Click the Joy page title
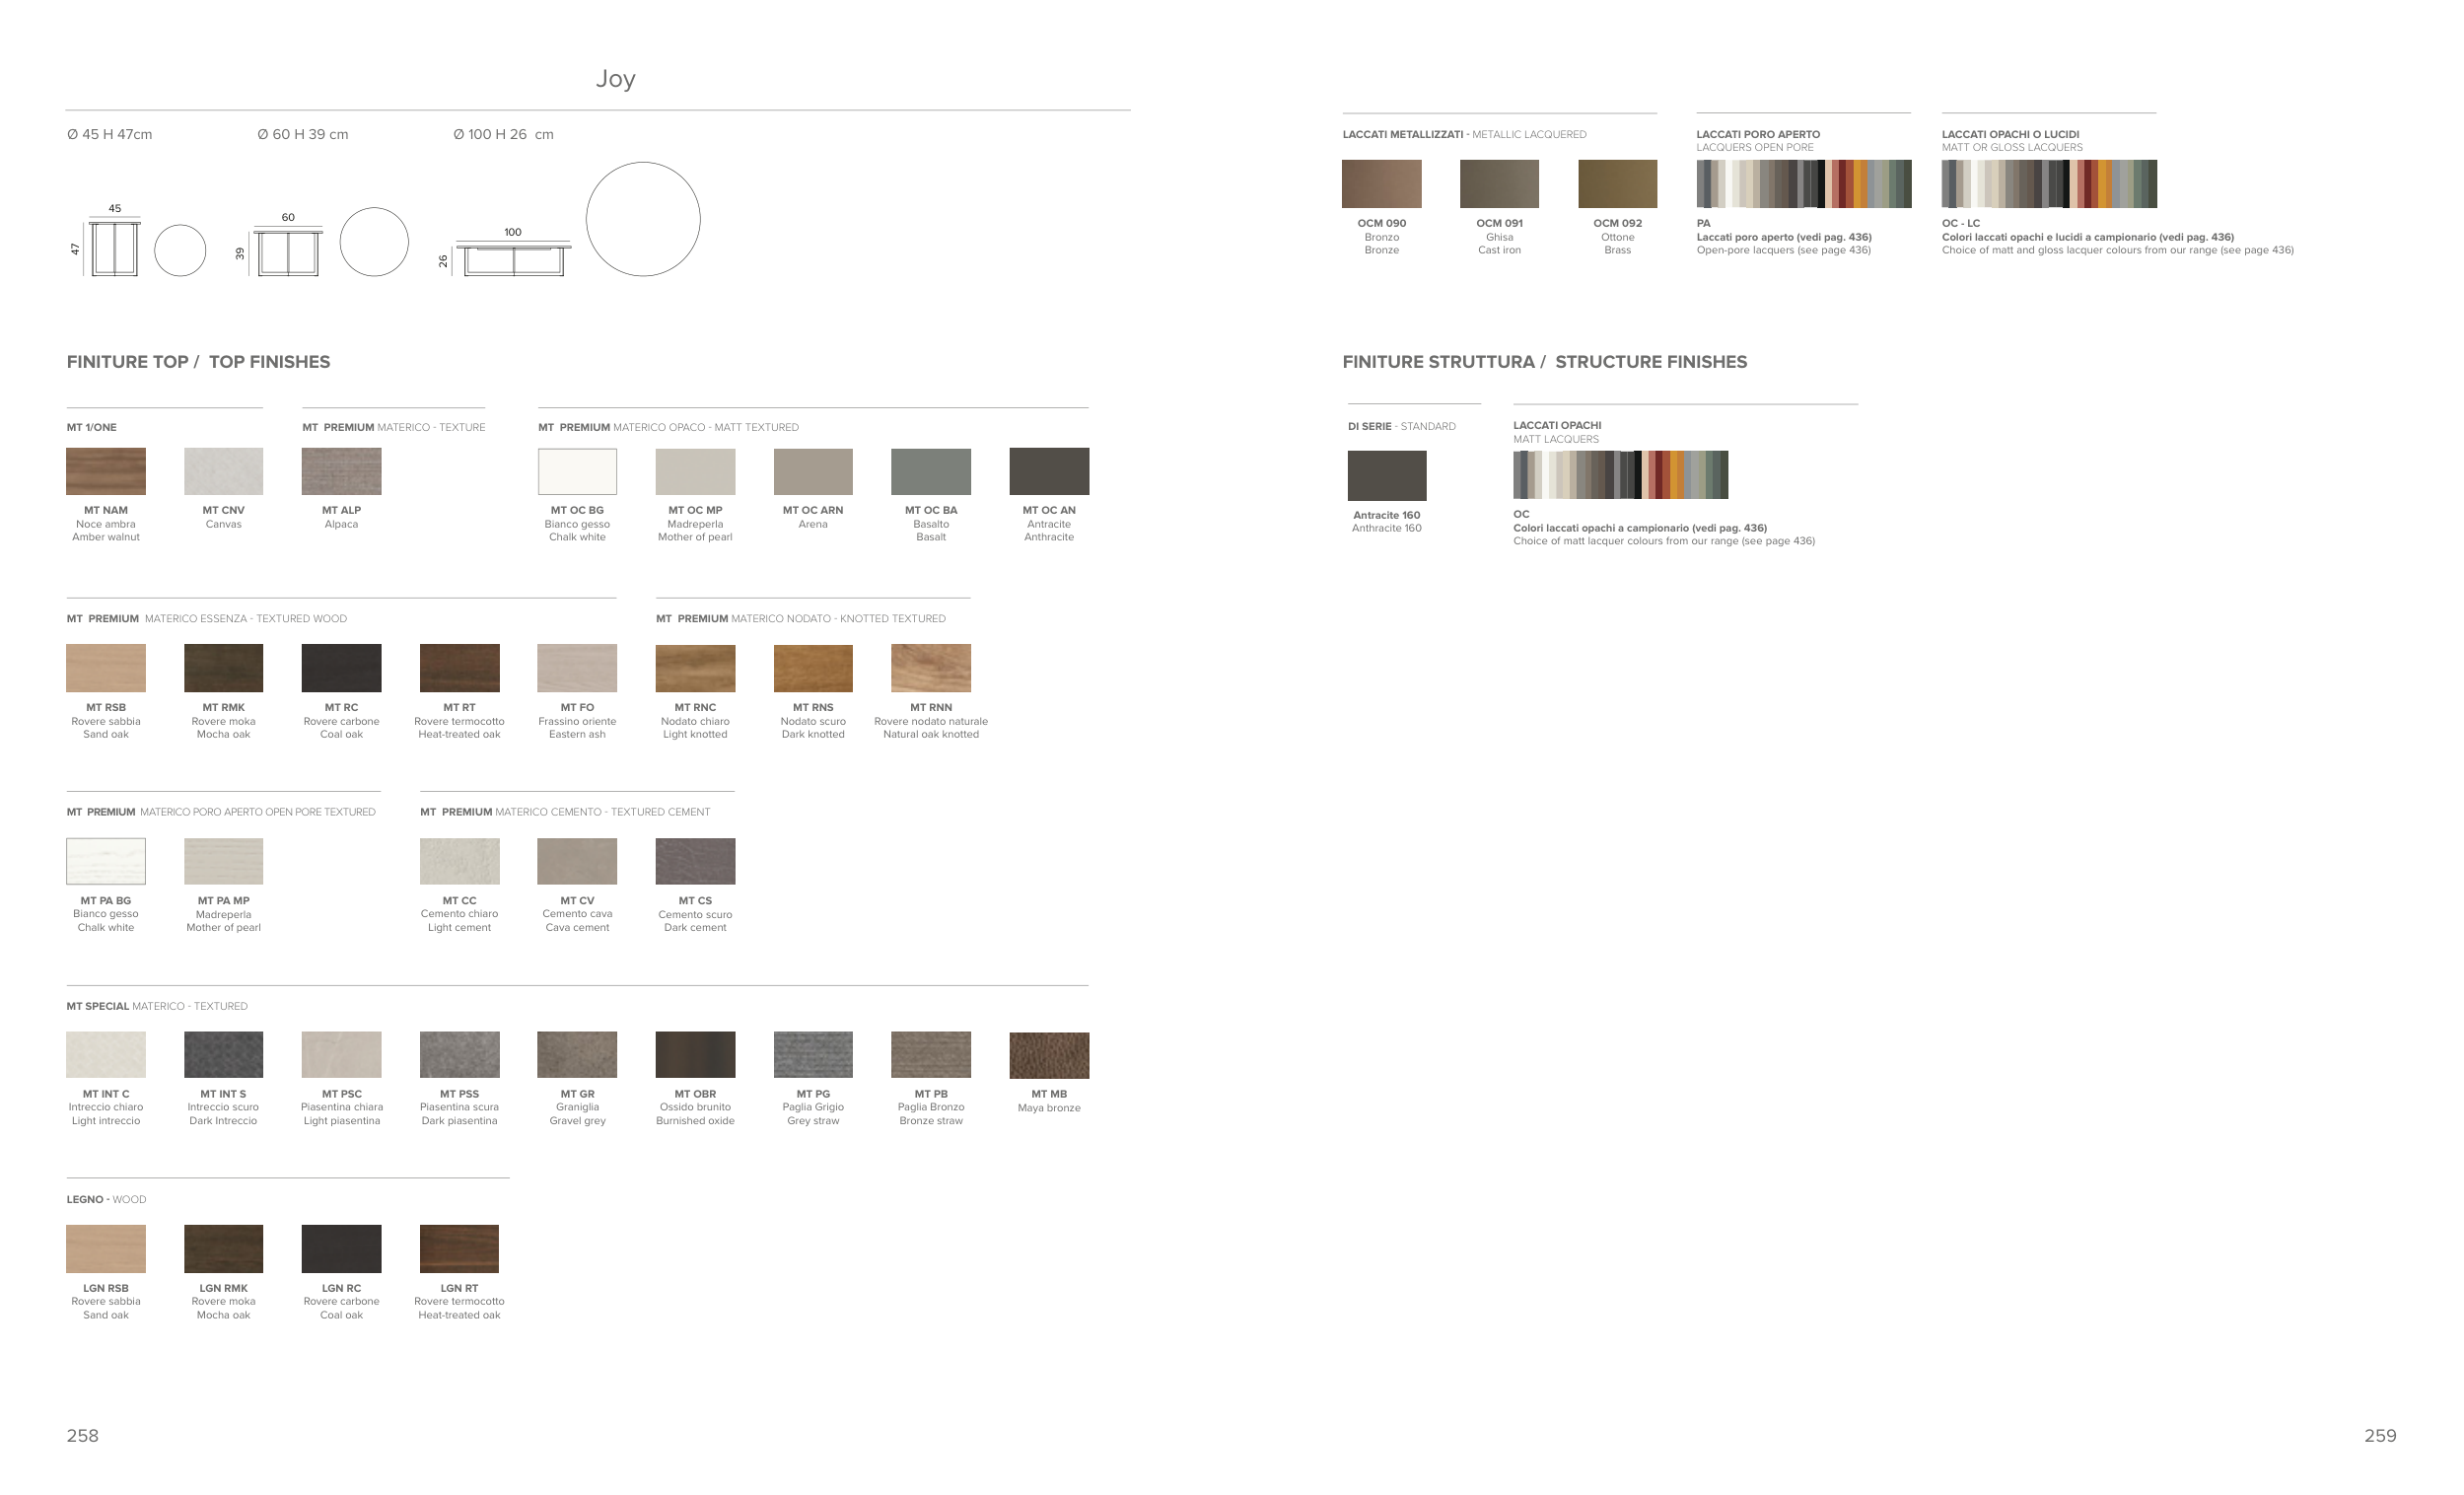This screenshot has height=1495, width=2464. [615, 79]
